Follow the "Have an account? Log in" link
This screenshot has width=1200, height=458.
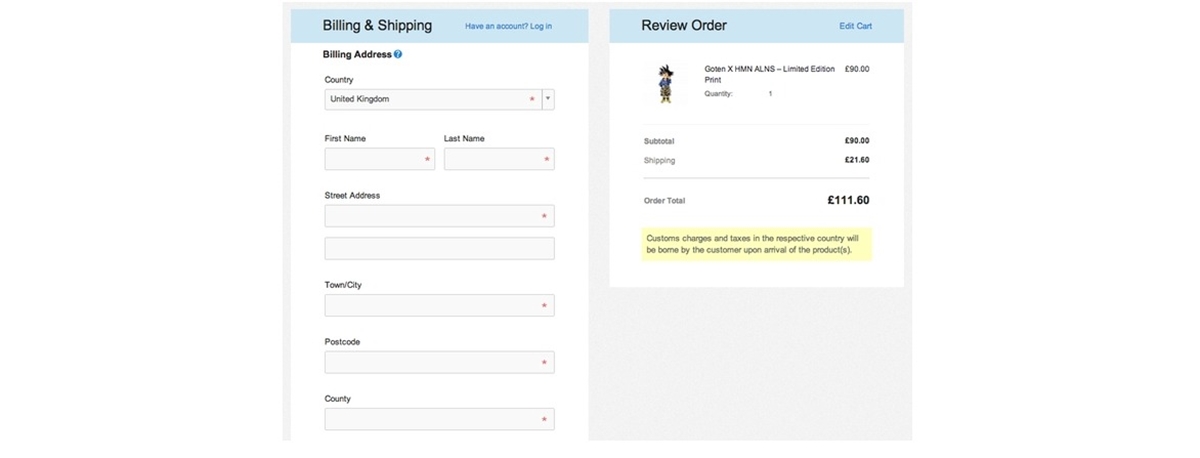pyautogui.click(x=508, y=26)
